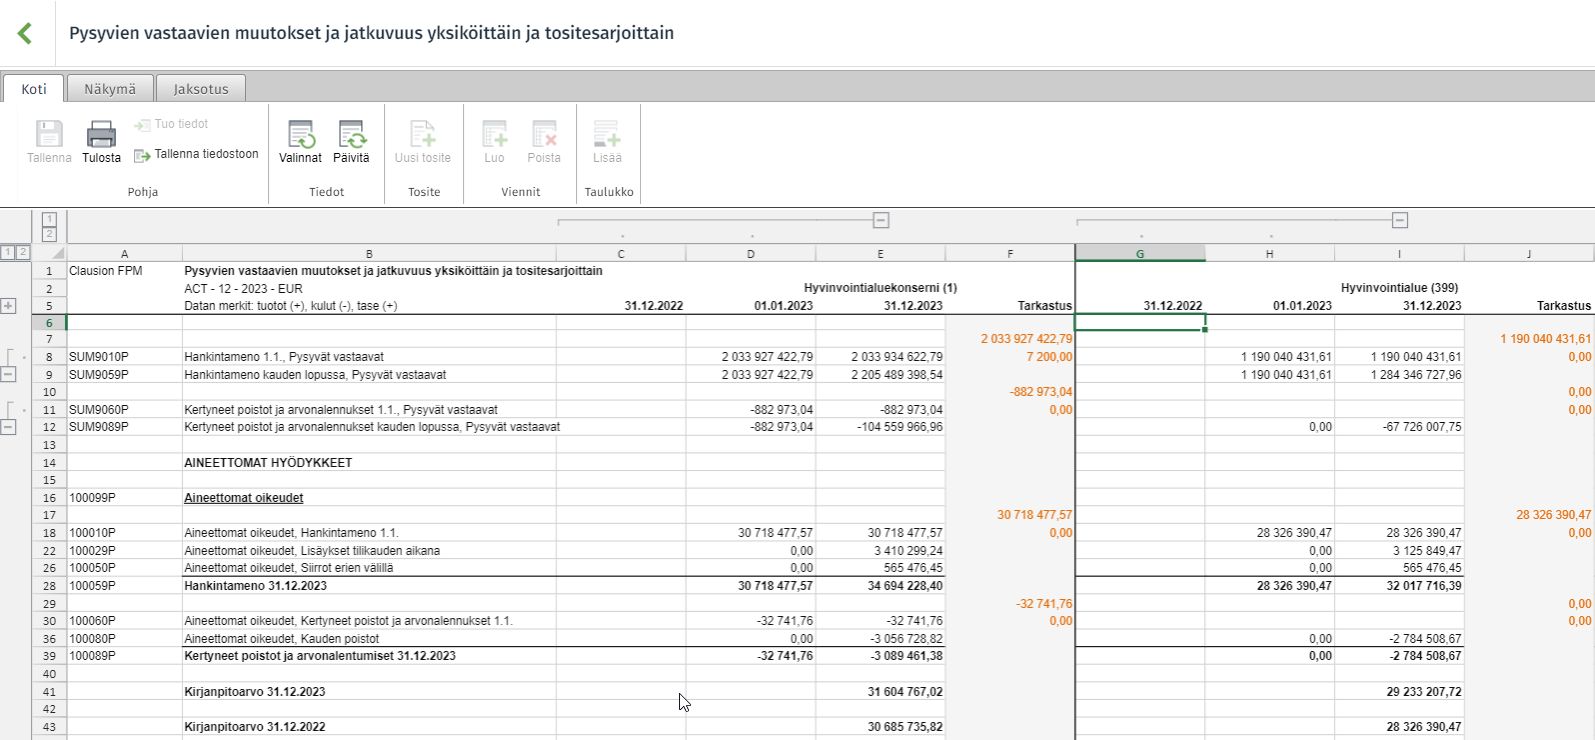Open the Jaksotus tab

point(201,89)
